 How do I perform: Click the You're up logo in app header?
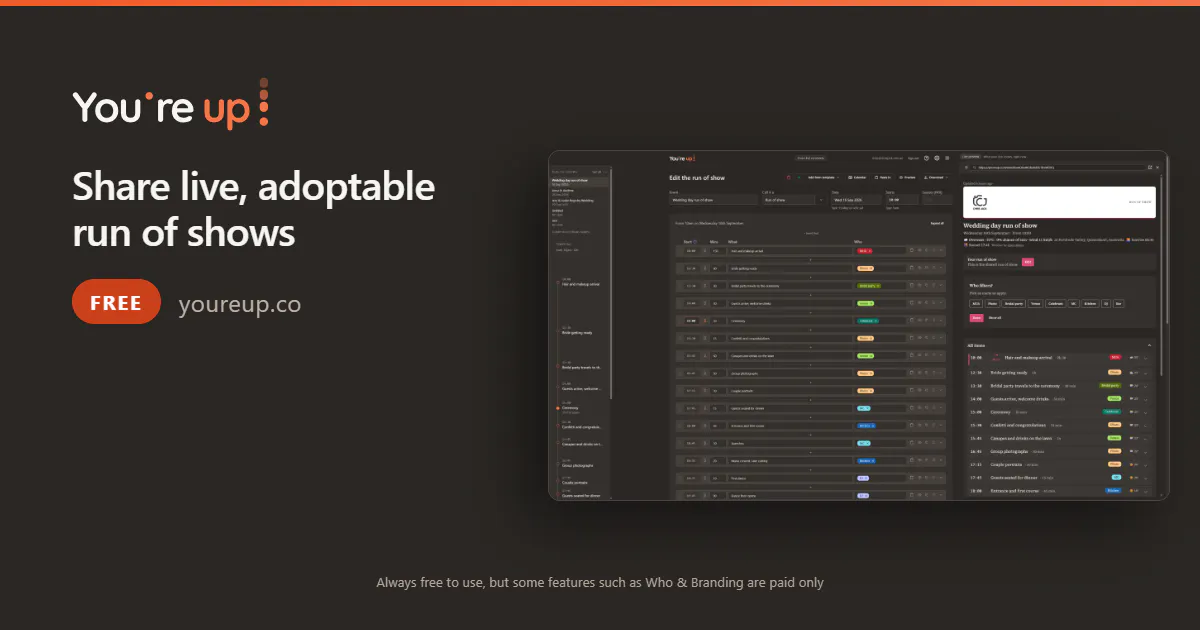point(682,158)
